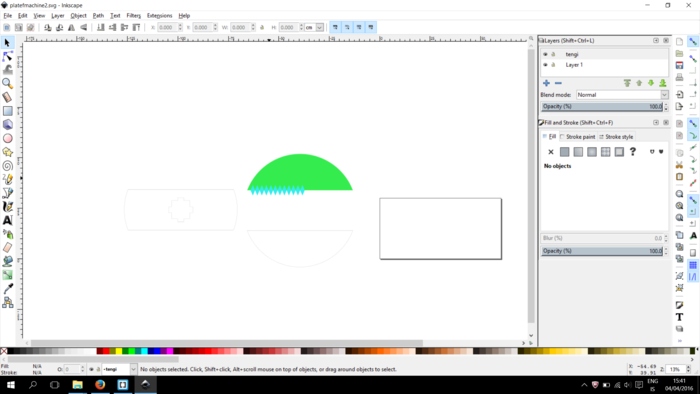This screenshot has height=394, width=700.
Task: Select the Gradient tool
Action: click(x=7, y=275)
